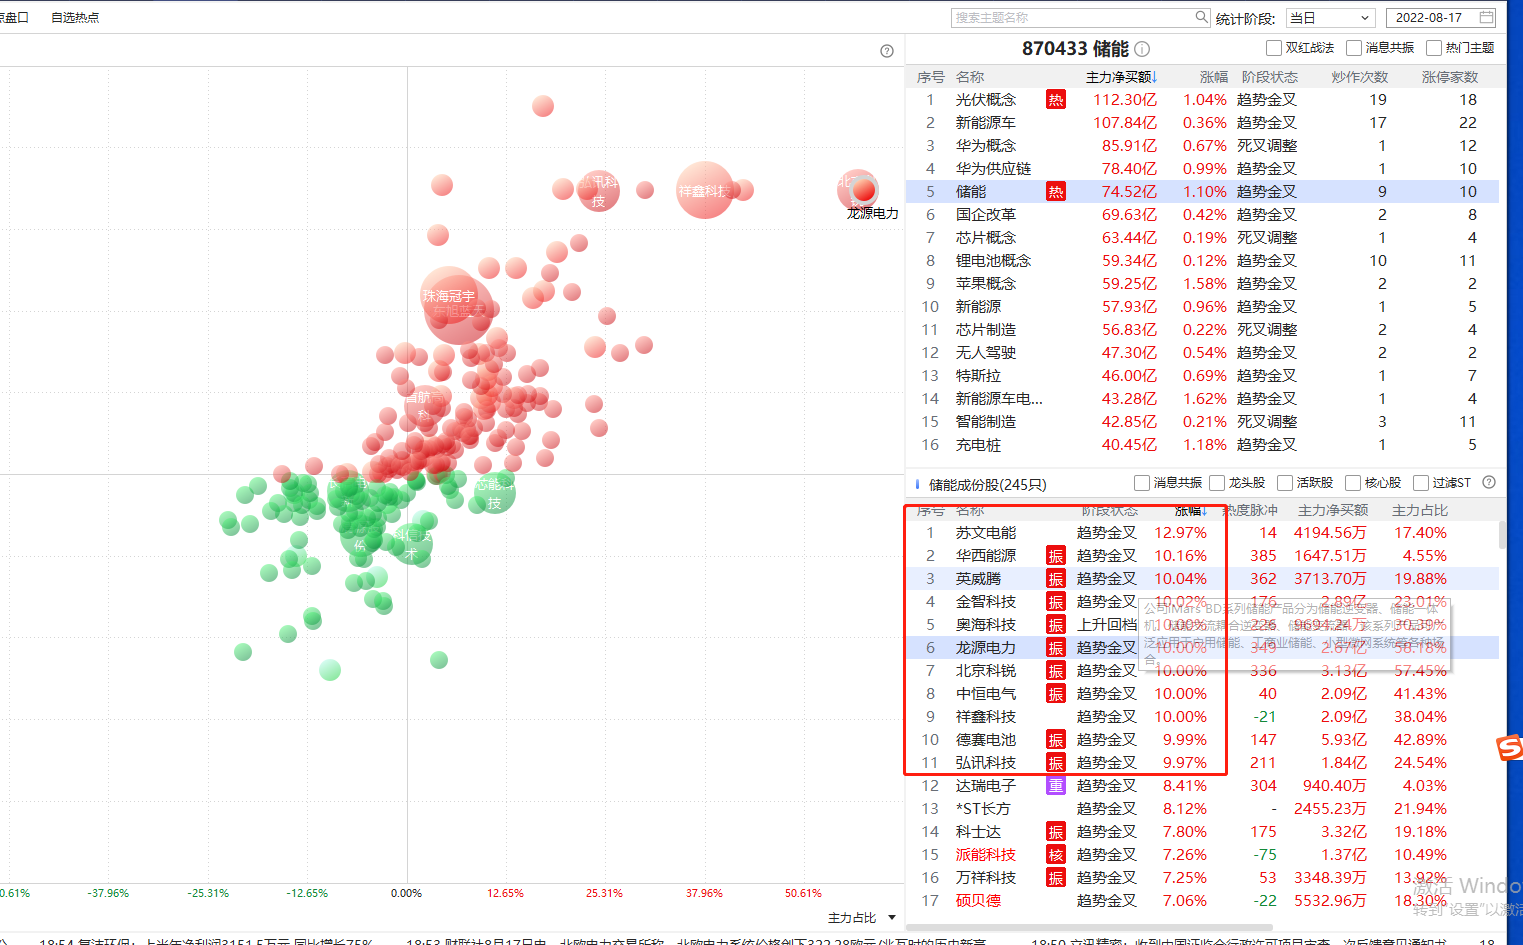This screenshot has height=945, width=1523.
Task: Enable the 热门主题 checkbox
Action: [x=1433, y=48]
